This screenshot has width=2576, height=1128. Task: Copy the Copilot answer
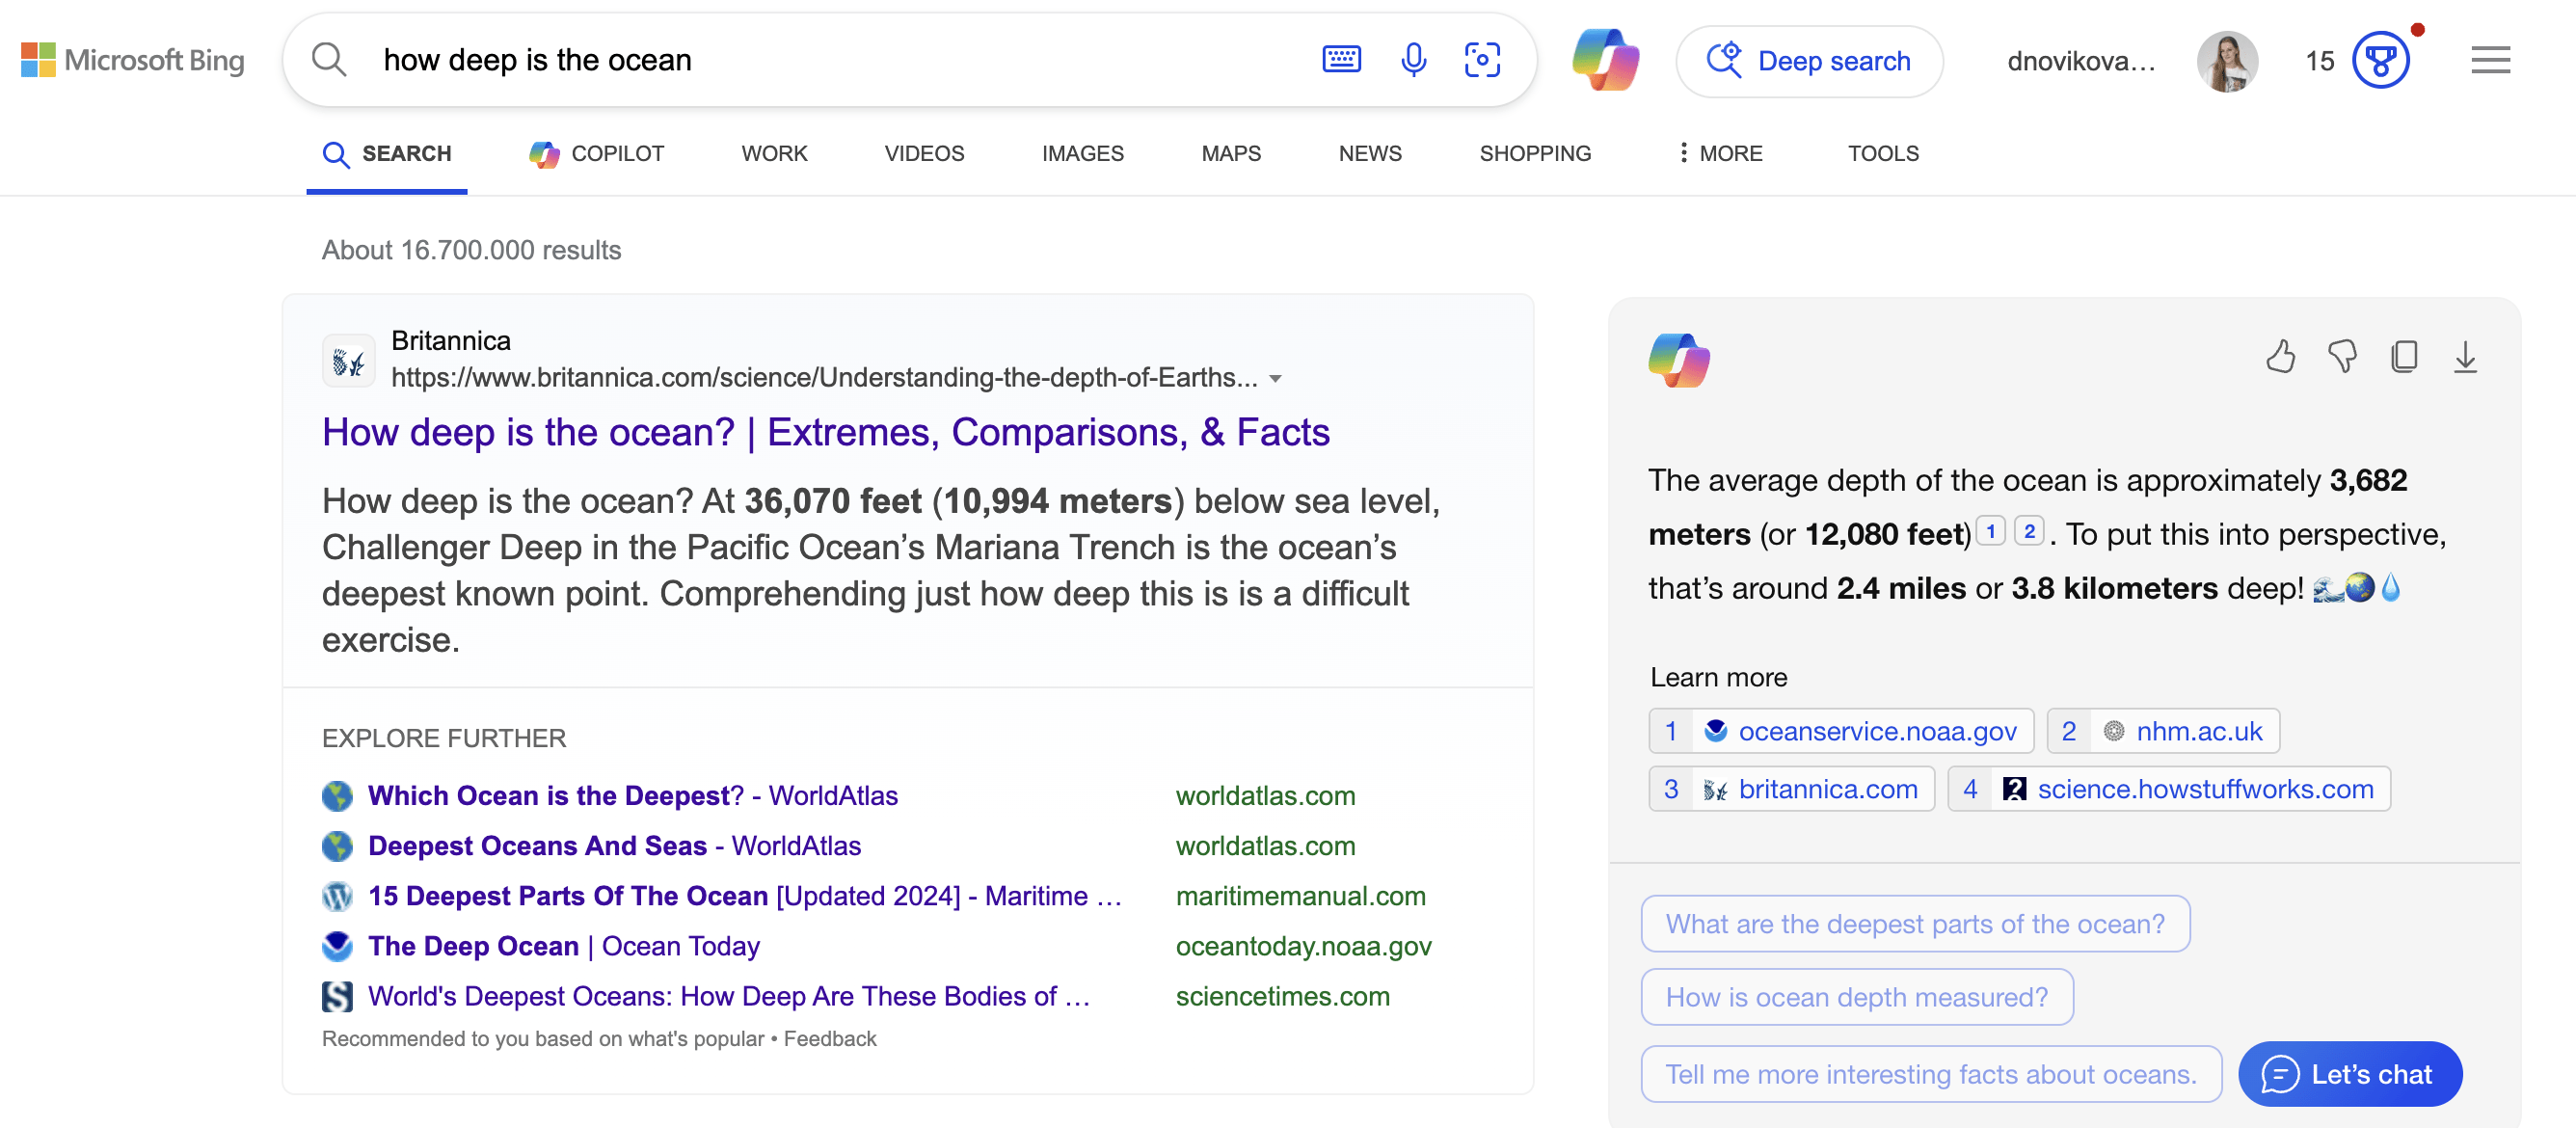(2404, 356)
